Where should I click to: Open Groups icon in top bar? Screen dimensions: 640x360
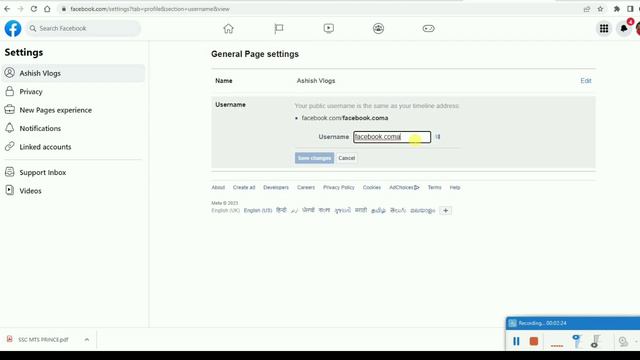[378, 29]
